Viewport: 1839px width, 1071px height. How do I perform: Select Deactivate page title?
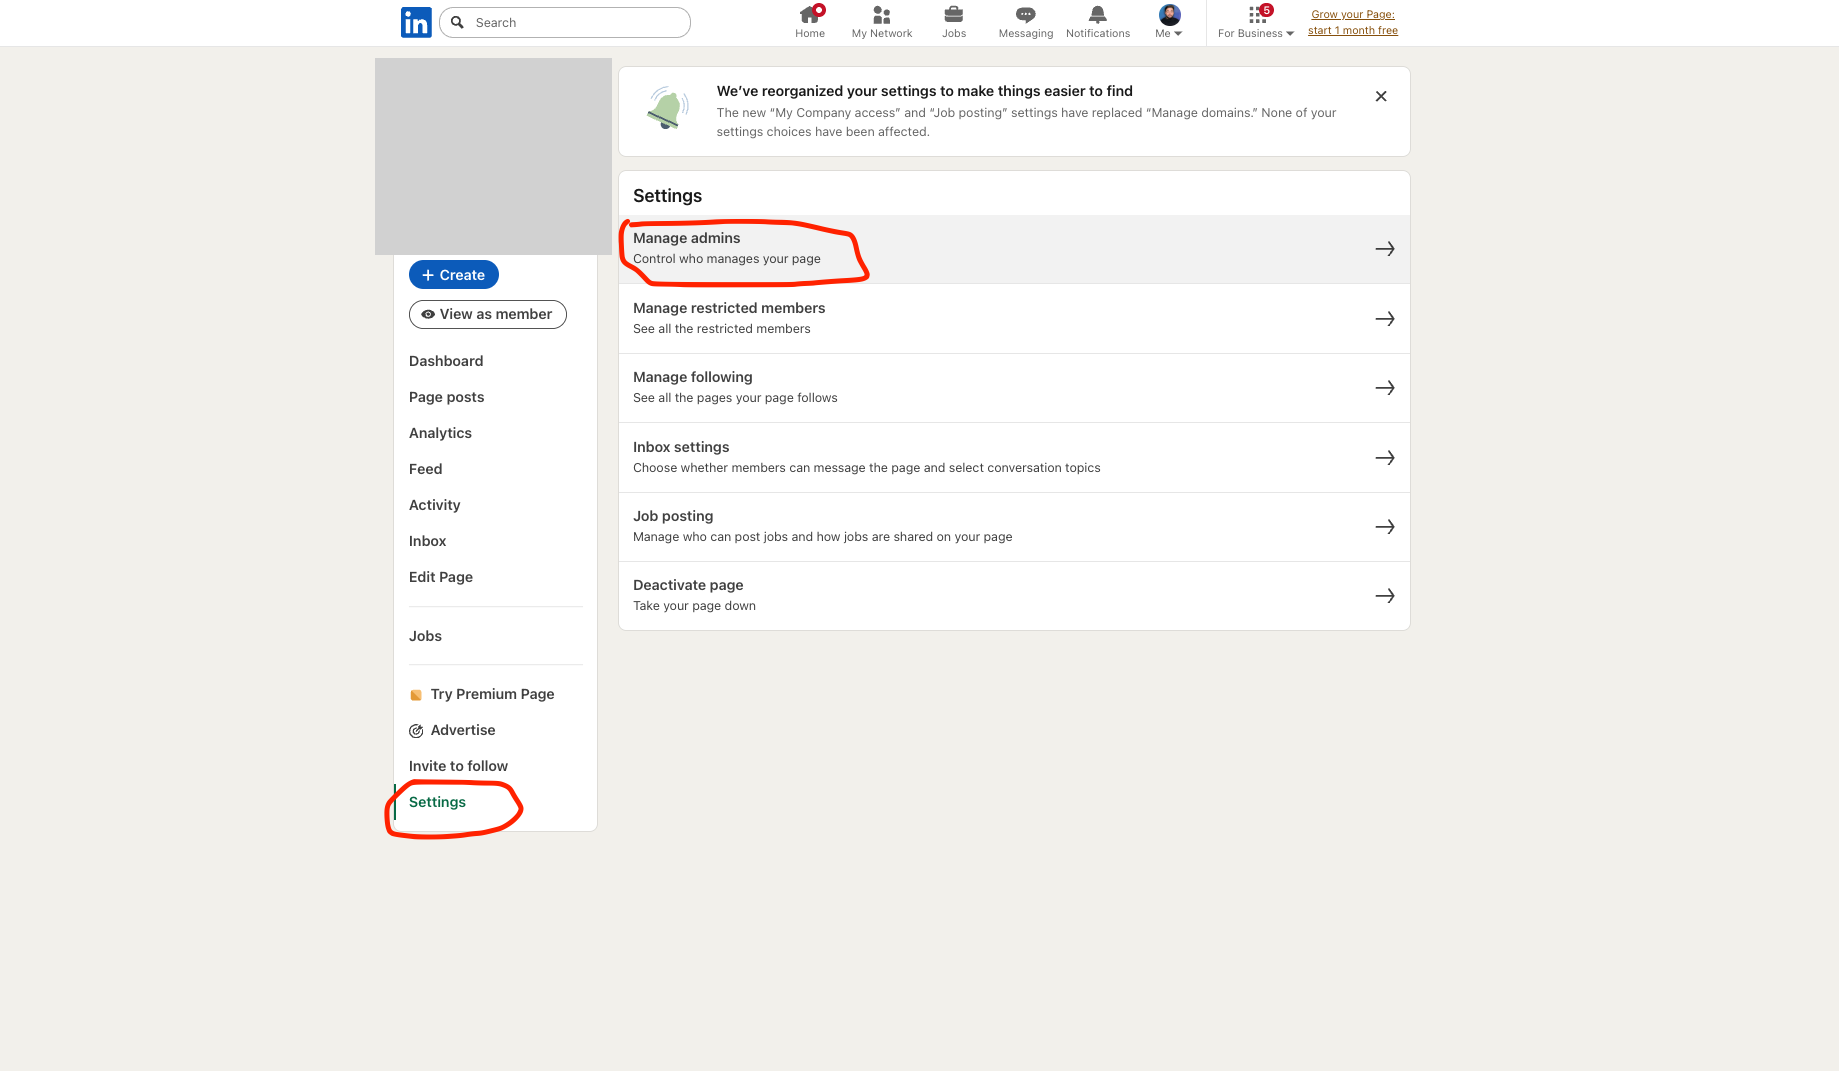tap(688, 585)
